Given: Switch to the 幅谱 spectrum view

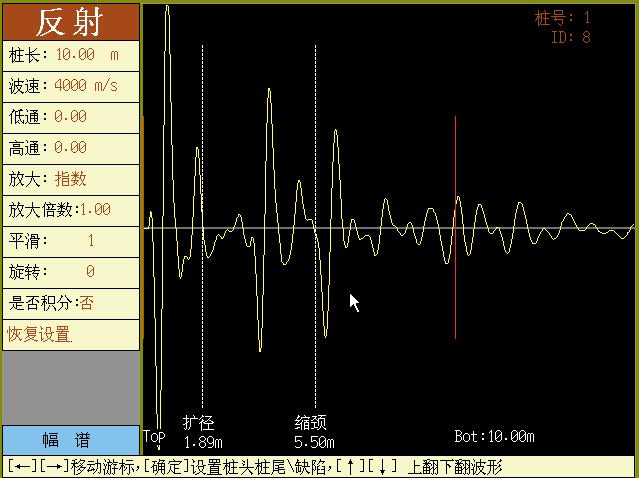Looking at the screenshot, I should [70, 440].
